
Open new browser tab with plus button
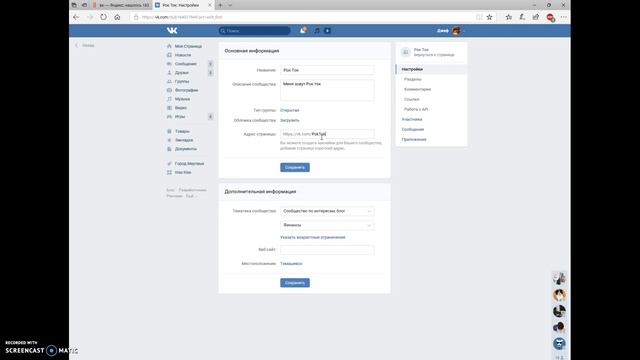(x=220, y=5)
